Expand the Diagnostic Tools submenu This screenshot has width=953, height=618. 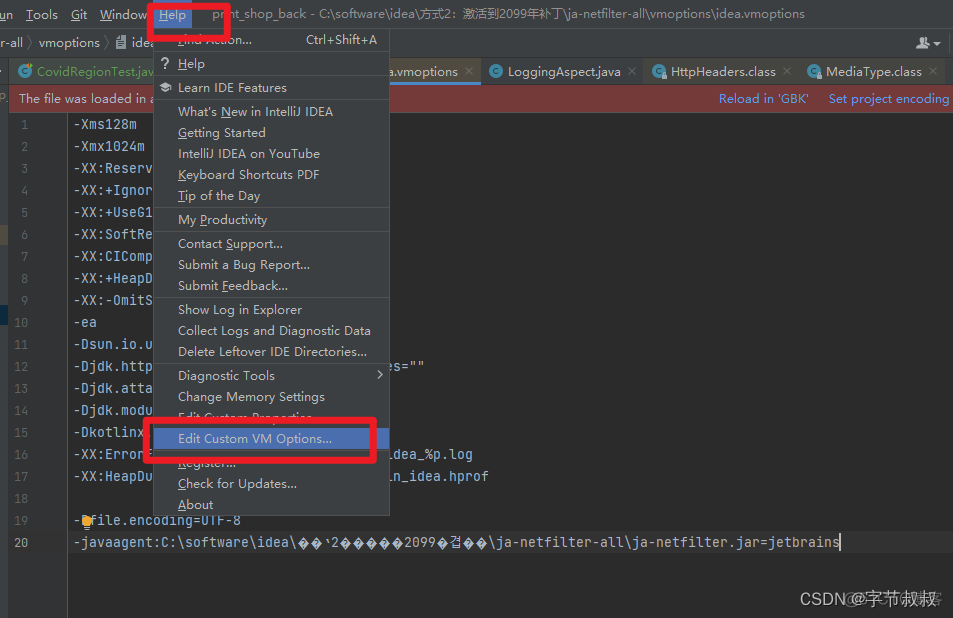click(x=379, y=375)
